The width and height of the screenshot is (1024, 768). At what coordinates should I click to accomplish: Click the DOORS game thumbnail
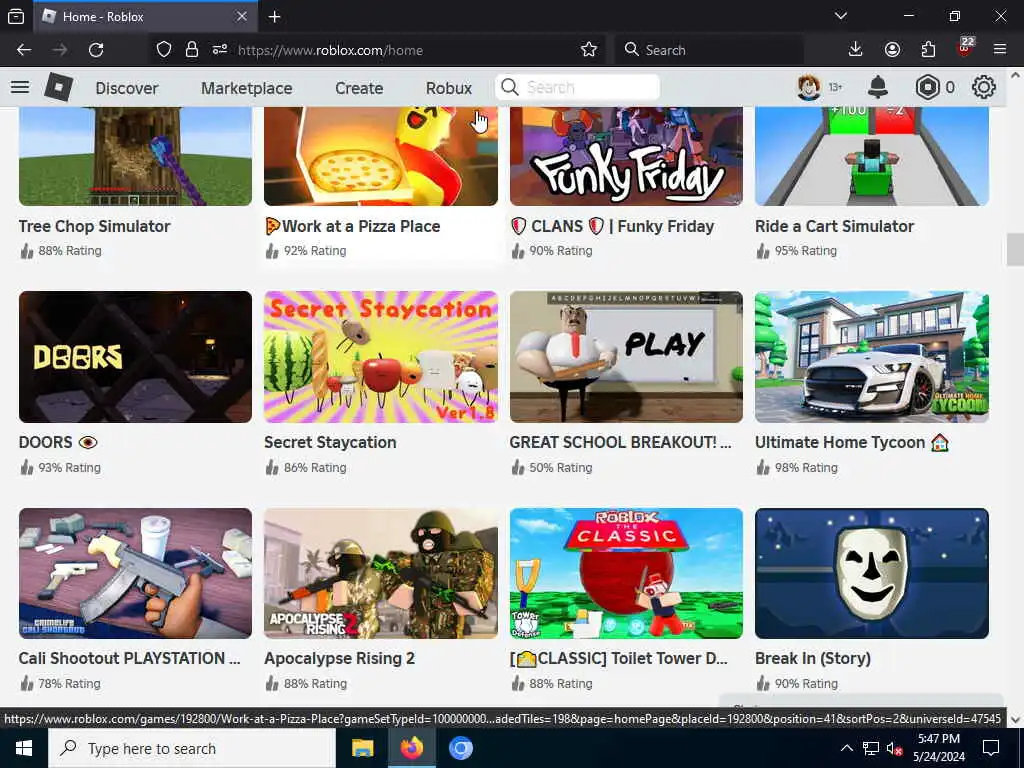[135, 357]
